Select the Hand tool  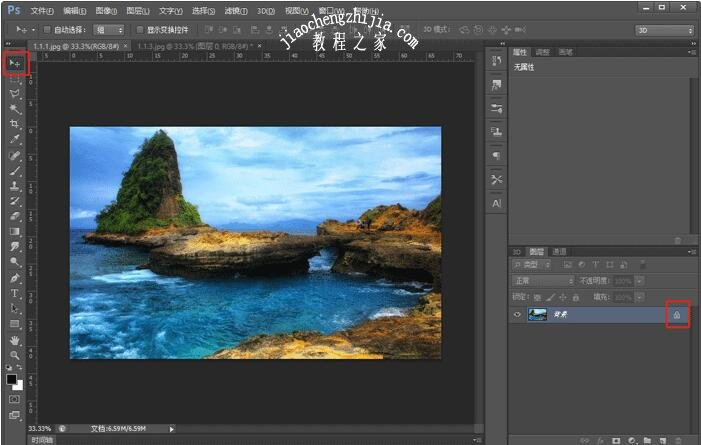pyautogui.click(x=15, y=340)
